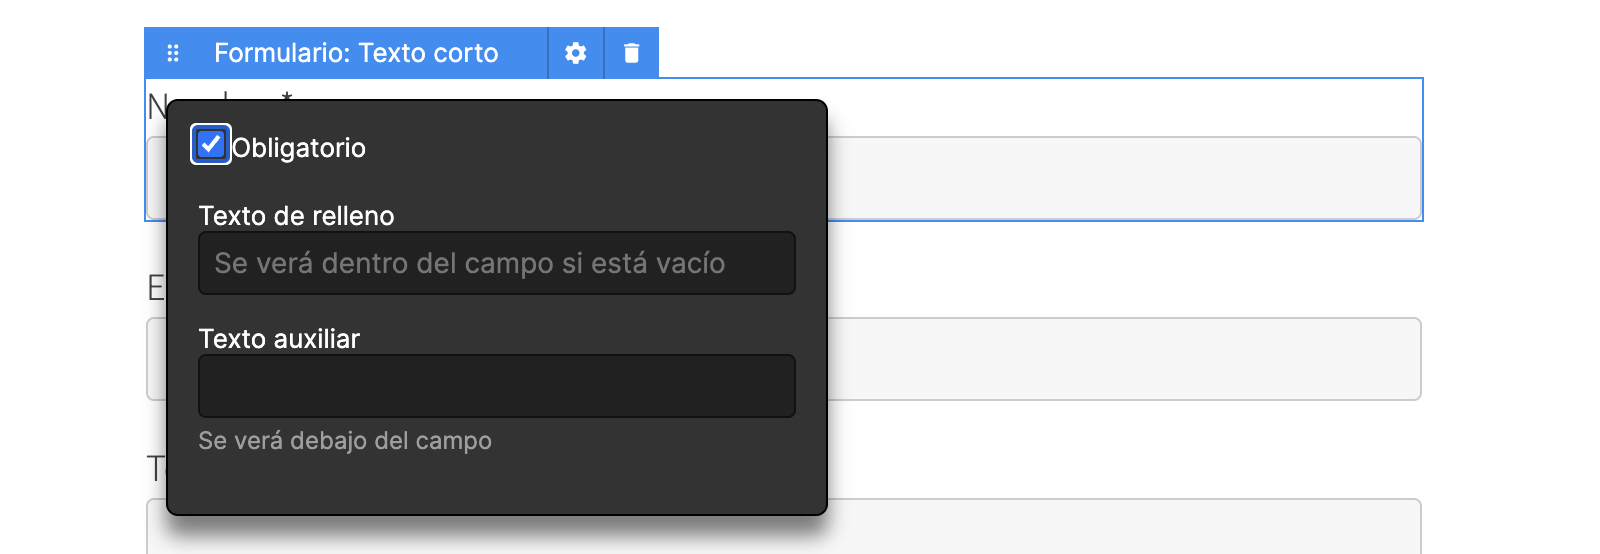Screen dimensions: 1600x554
Task: Select the Formulario: Texto corto block title
Action: coord(356,53)
